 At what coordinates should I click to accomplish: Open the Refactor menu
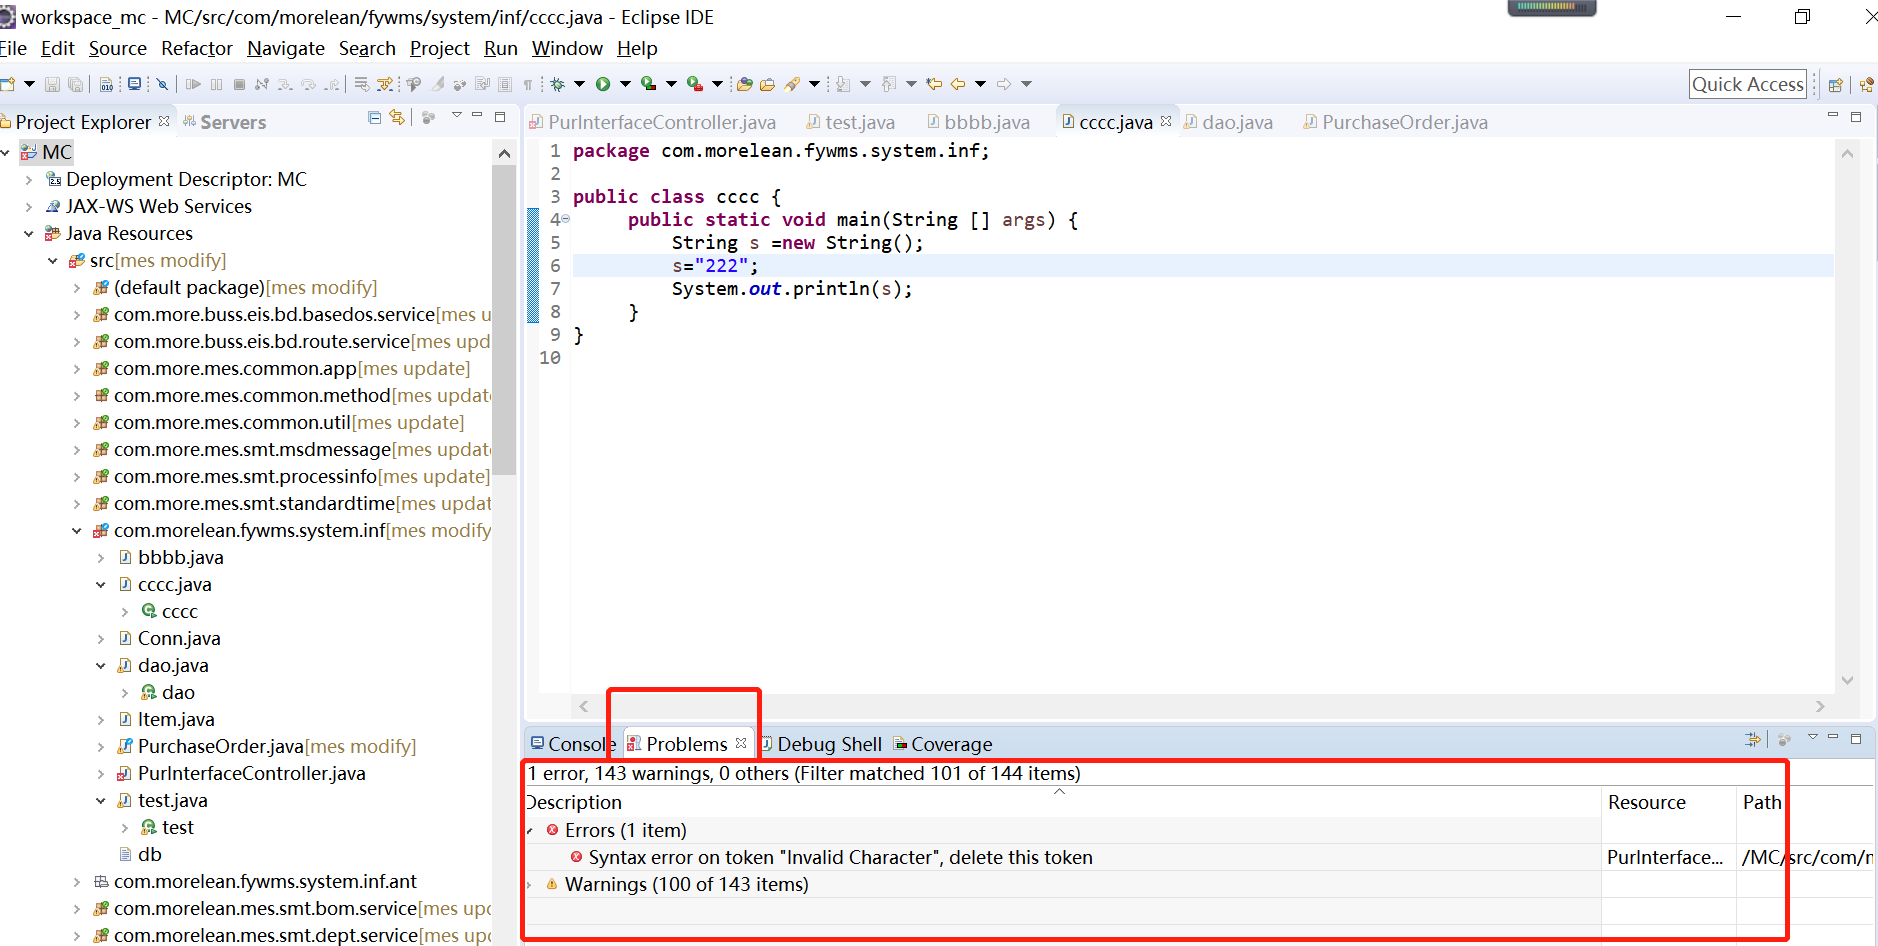click(197, 48)
